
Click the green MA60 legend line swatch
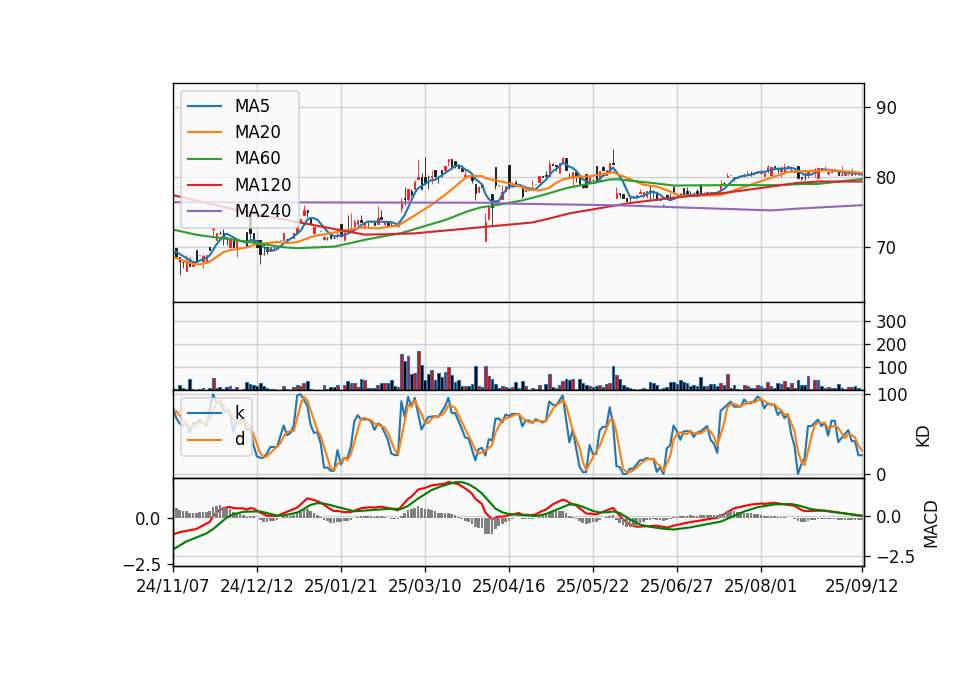click(204, 159)
